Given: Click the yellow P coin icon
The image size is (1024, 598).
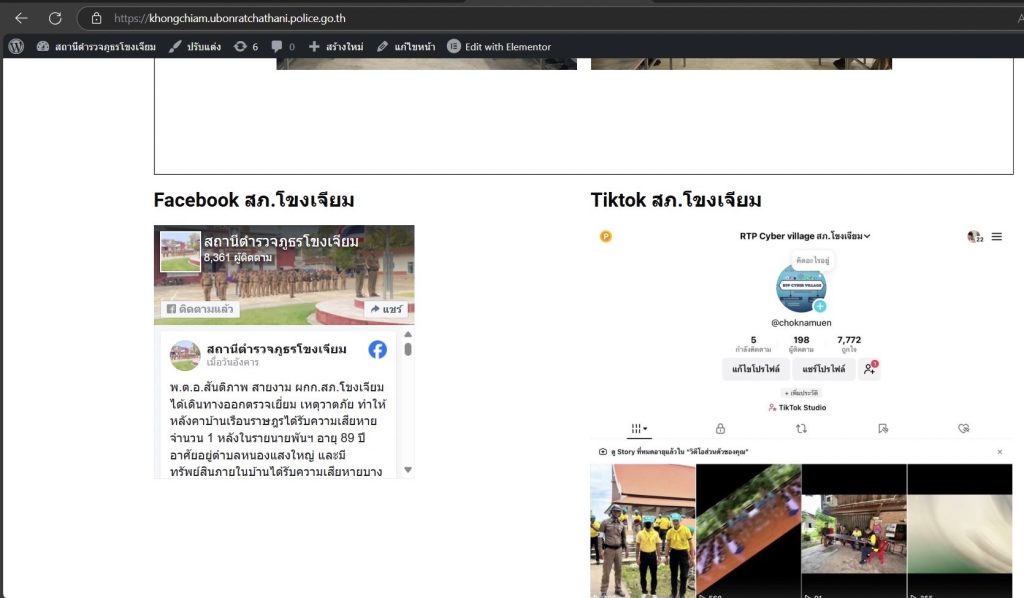Looking at the screenshot, I should point(605,237).
